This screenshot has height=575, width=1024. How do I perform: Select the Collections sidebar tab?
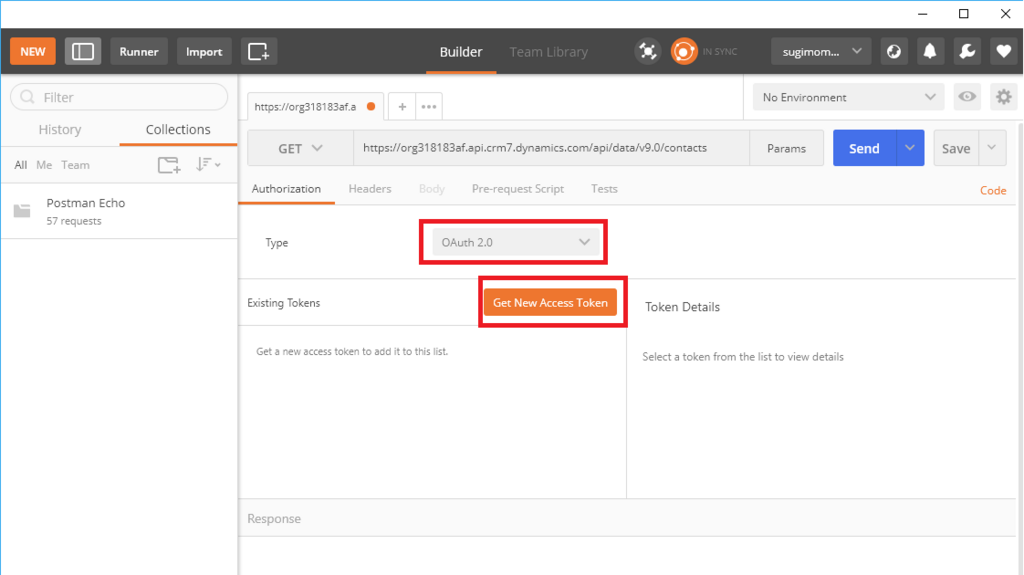point(178,129)
